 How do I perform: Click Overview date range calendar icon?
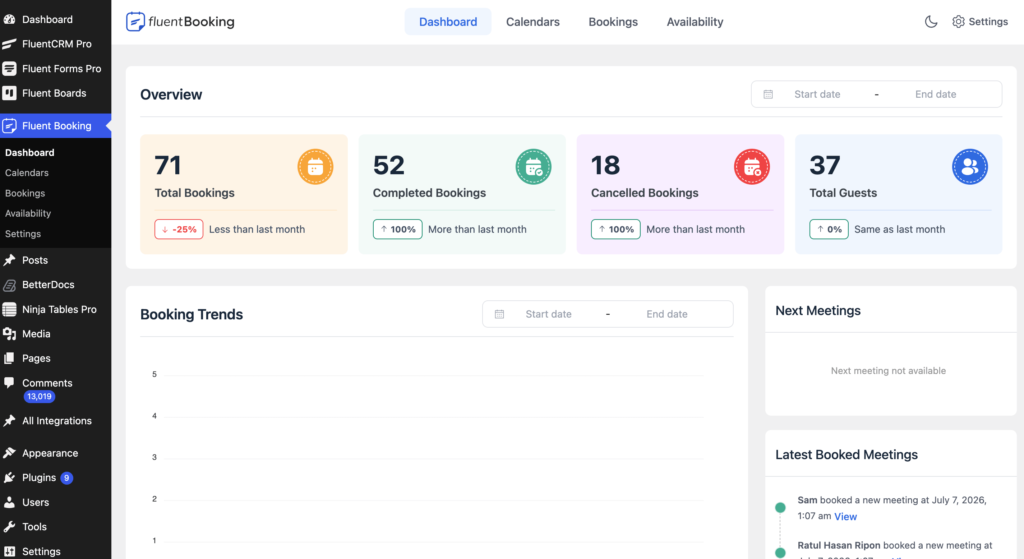coord(768,94)
